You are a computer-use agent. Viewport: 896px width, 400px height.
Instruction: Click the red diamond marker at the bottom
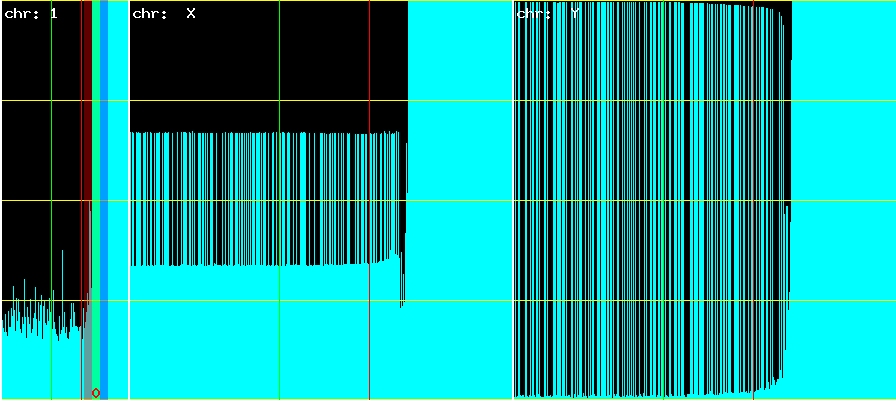click(96, 392)
